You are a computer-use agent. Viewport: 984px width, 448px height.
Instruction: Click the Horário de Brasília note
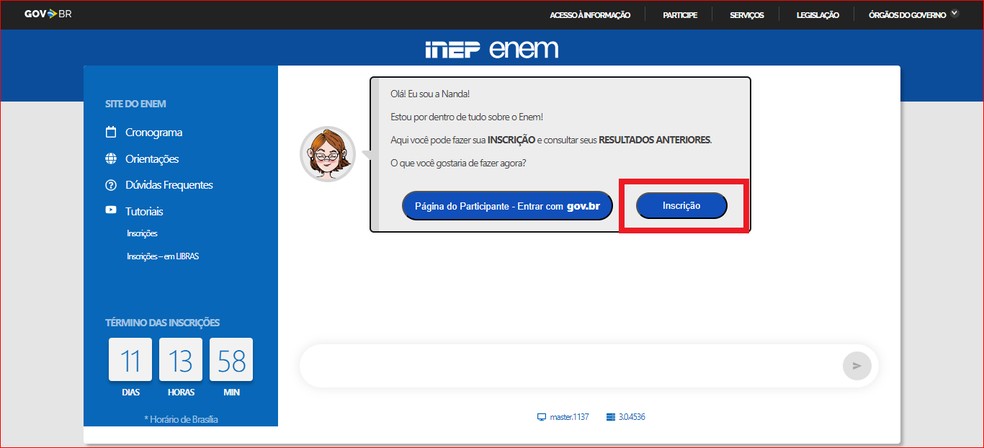(181, 419)
